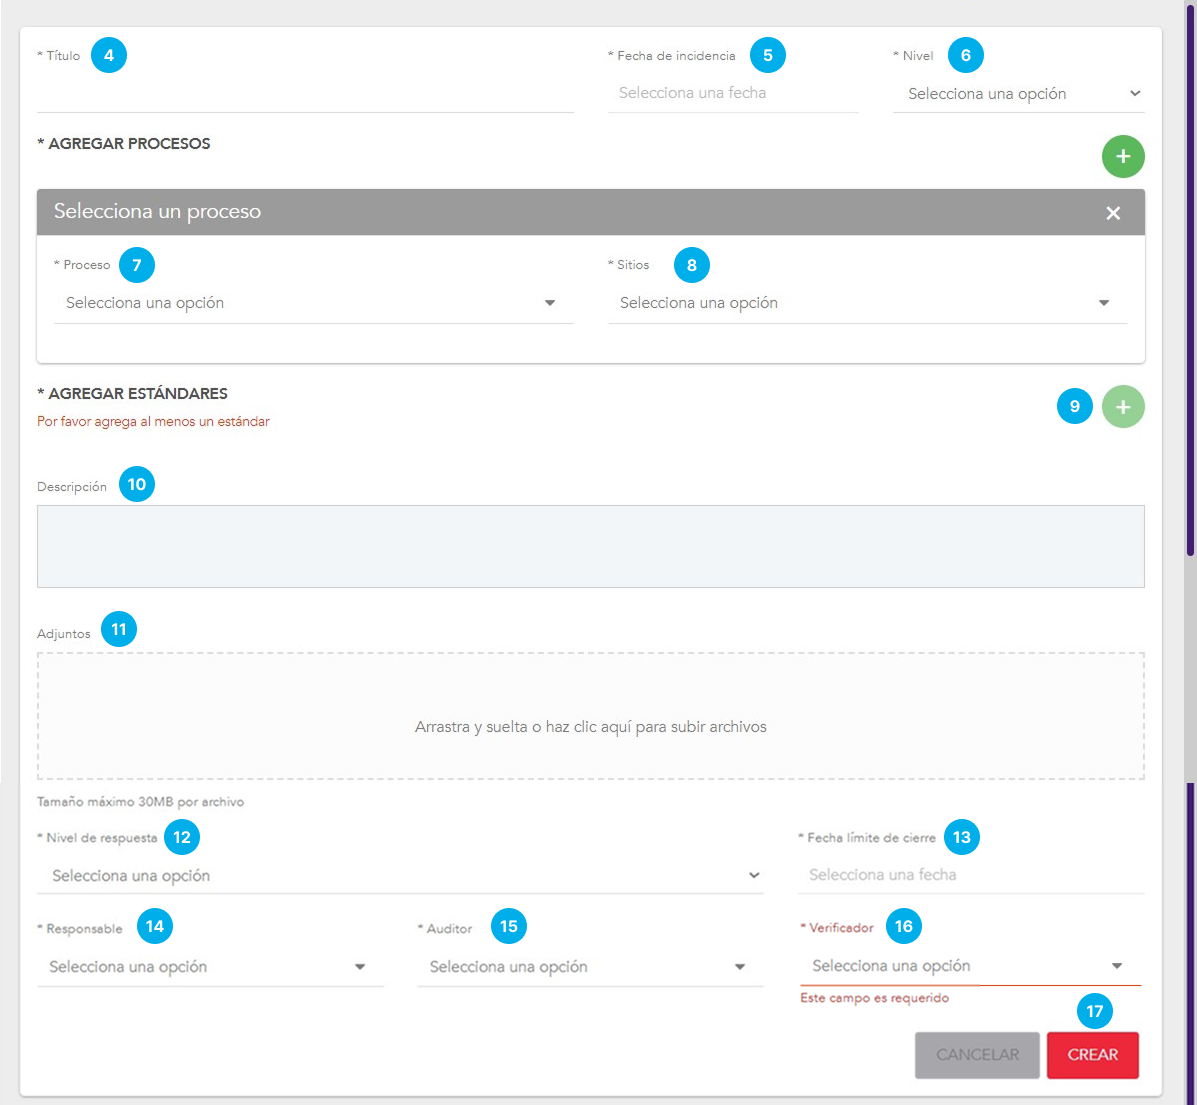Image resolution: width=1197 pixels, height=1105 pixels.
Task: Close the 'Selecciona un proceso' panel
Action: 1113,213
